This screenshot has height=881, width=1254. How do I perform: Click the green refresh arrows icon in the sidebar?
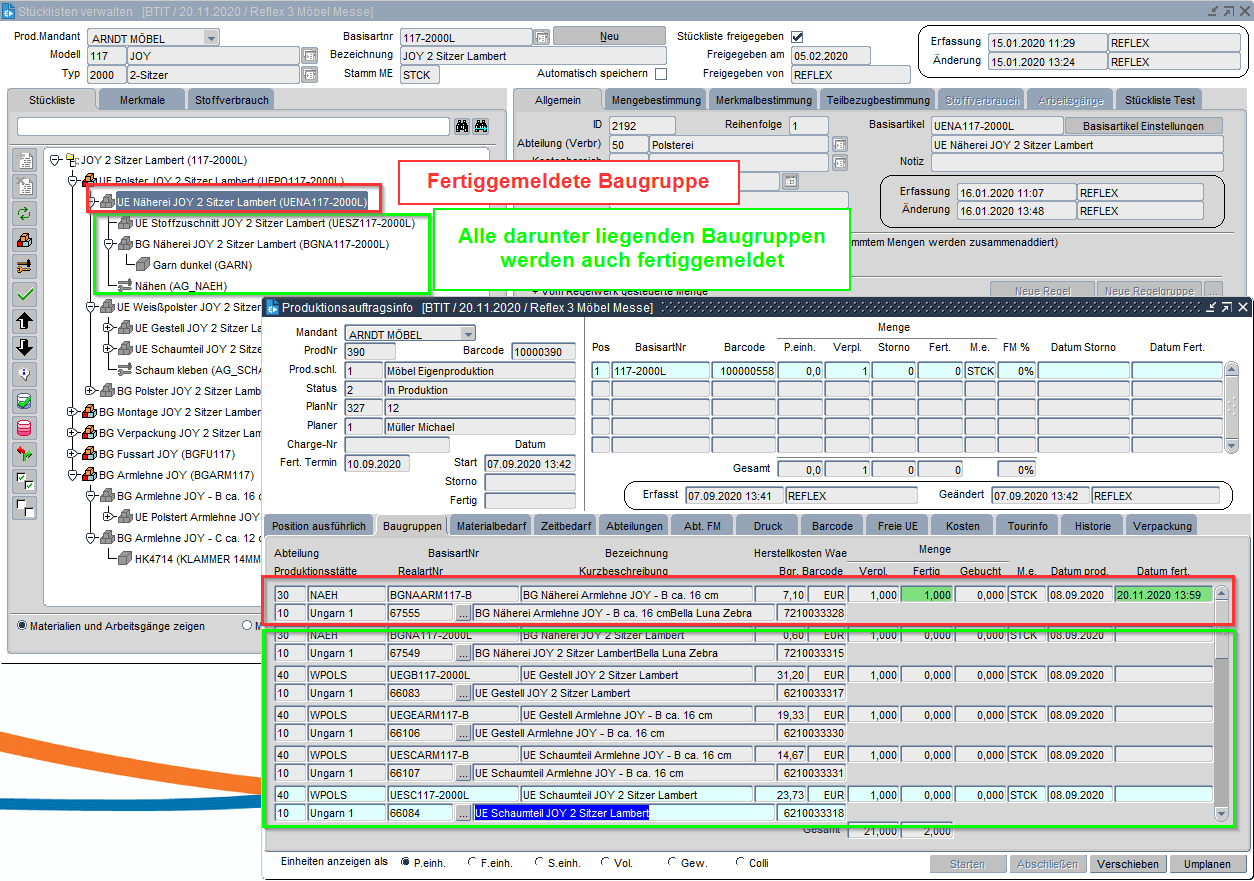coord(25,213)
